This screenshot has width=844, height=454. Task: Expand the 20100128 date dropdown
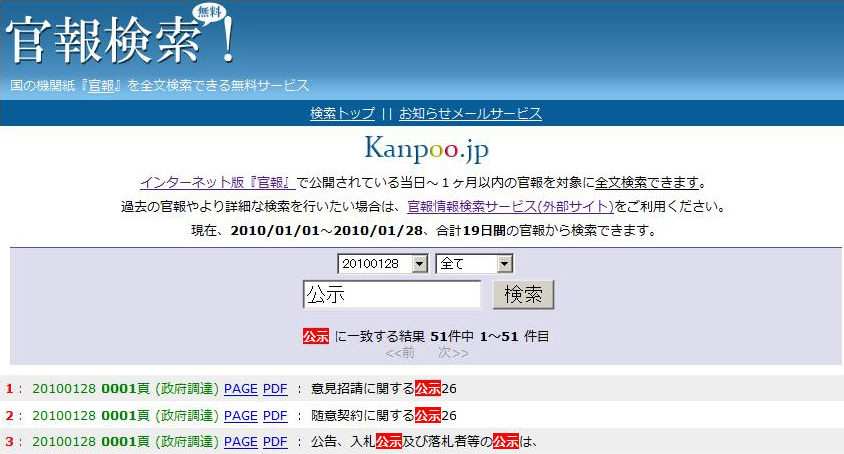383,263
